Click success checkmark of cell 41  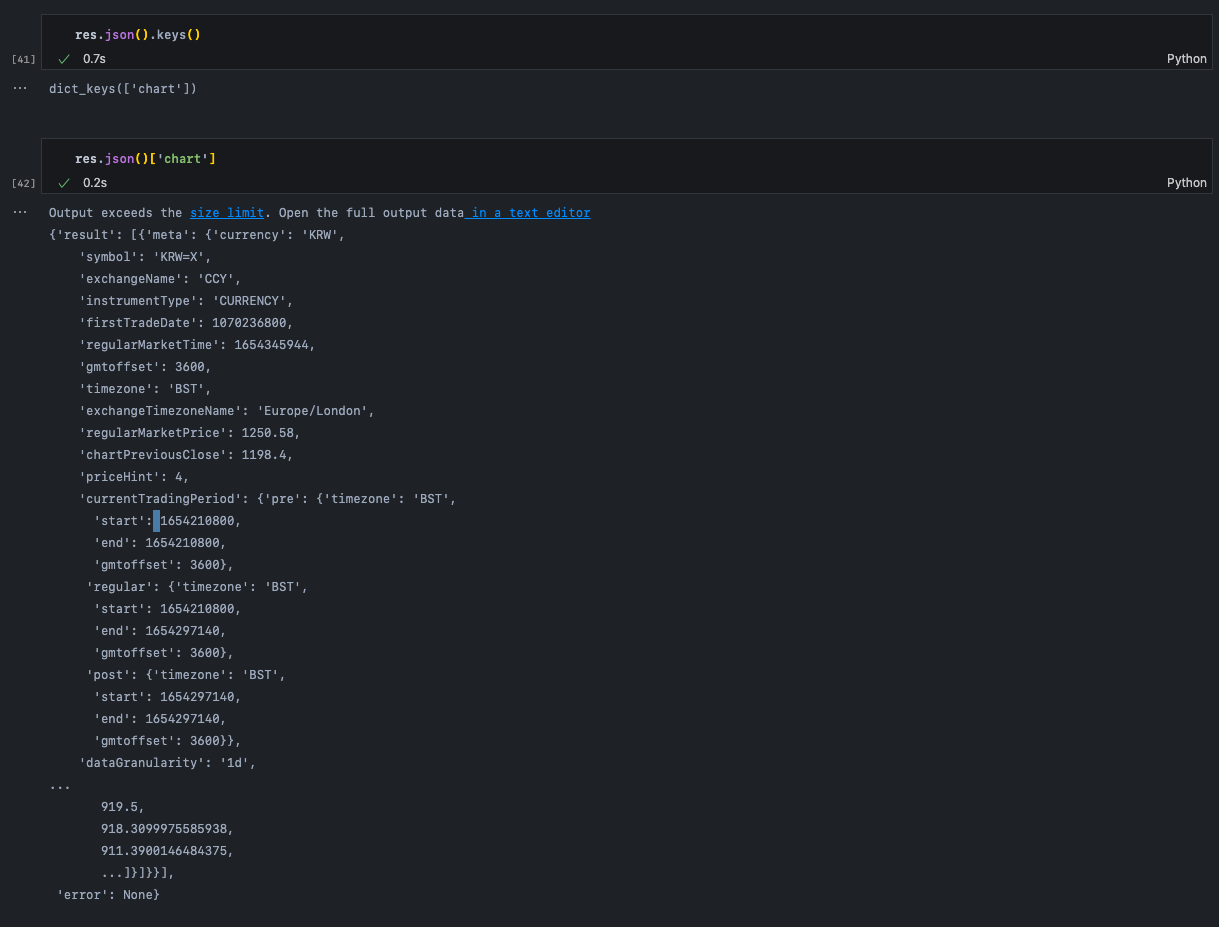tap(64, 59)
